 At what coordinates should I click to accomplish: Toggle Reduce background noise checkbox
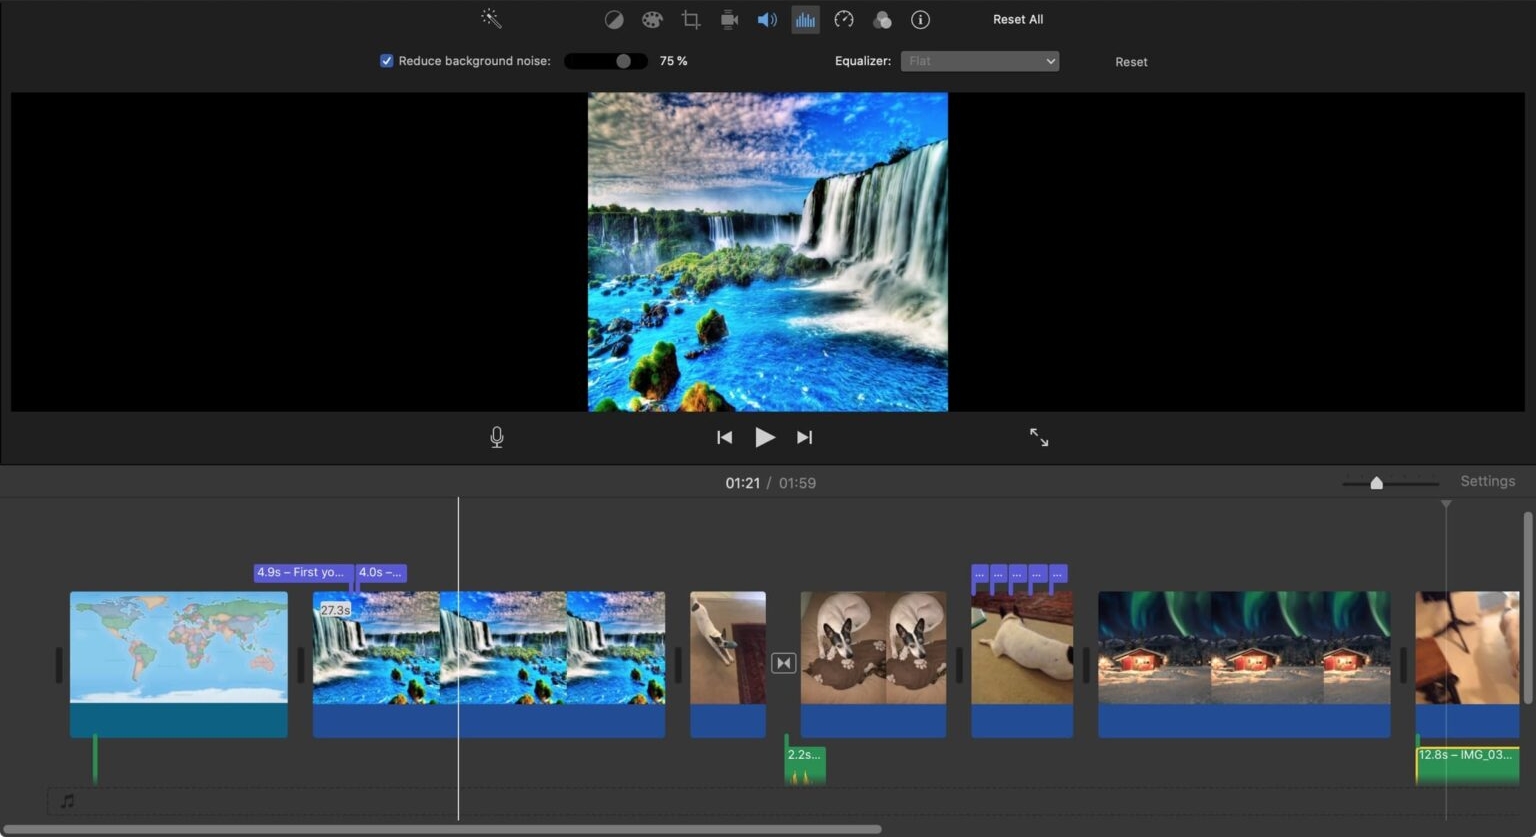(x=386, y=61)
